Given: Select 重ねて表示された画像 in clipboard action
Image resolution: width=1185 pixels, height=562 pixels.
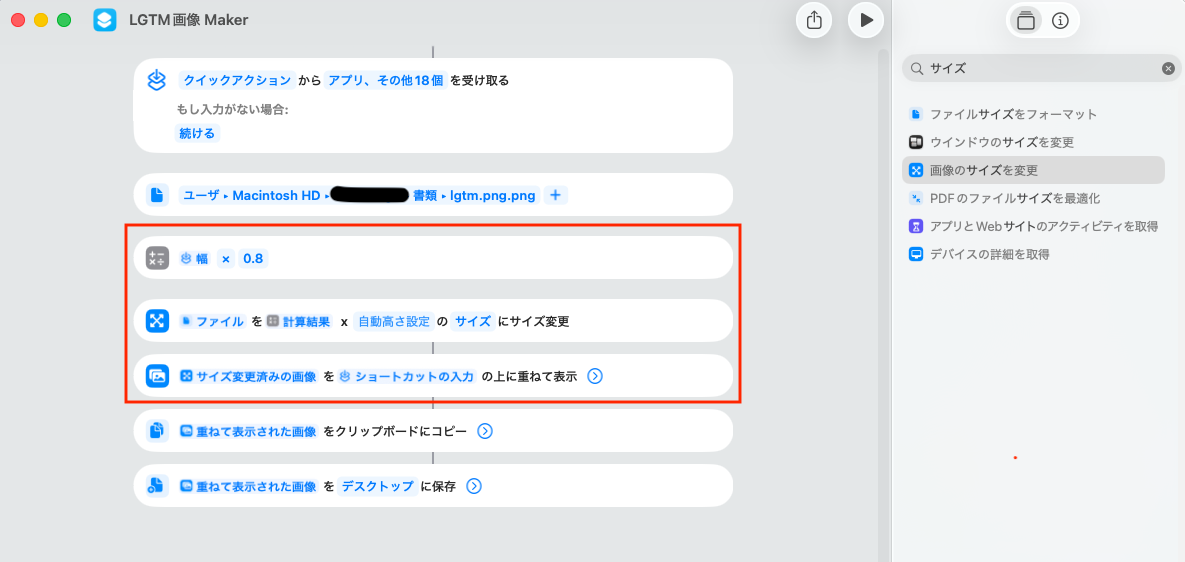Looking at the screenshot, I should pyautogui.click(x=249, y=431).
